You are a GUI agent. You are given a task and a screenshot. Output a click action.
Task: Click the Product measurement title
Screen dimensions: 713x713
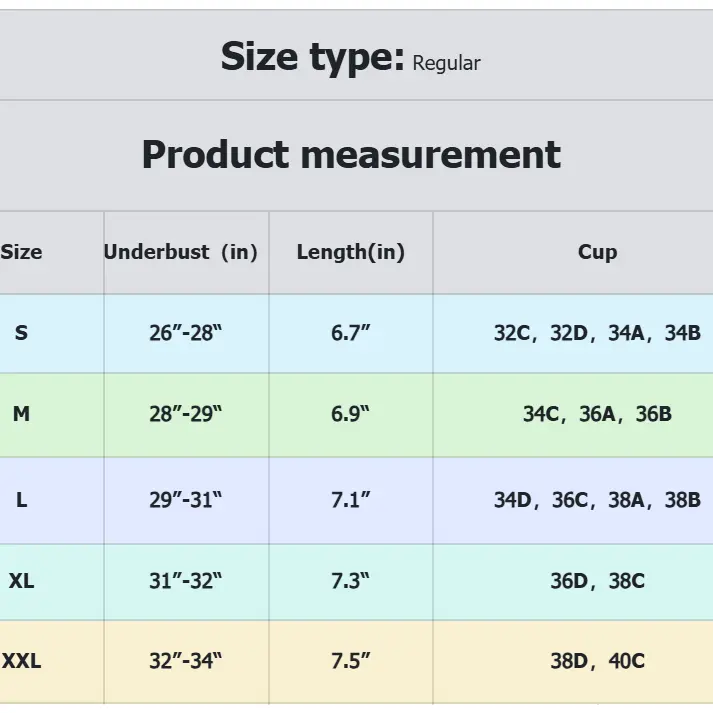click(351, 155)
